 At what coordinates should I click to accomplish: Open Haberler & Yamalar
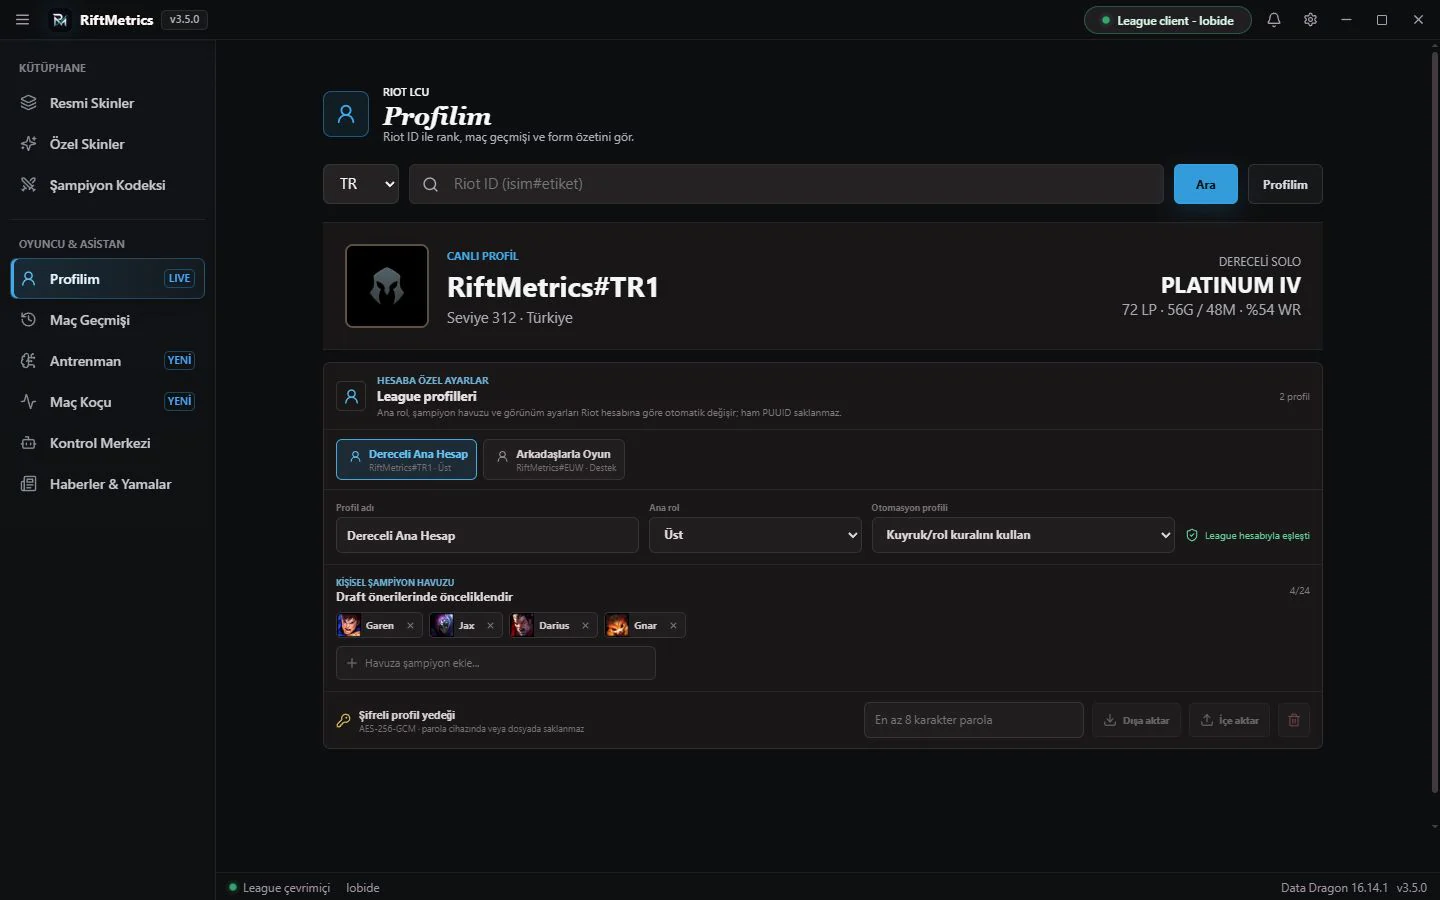(108, 484)
